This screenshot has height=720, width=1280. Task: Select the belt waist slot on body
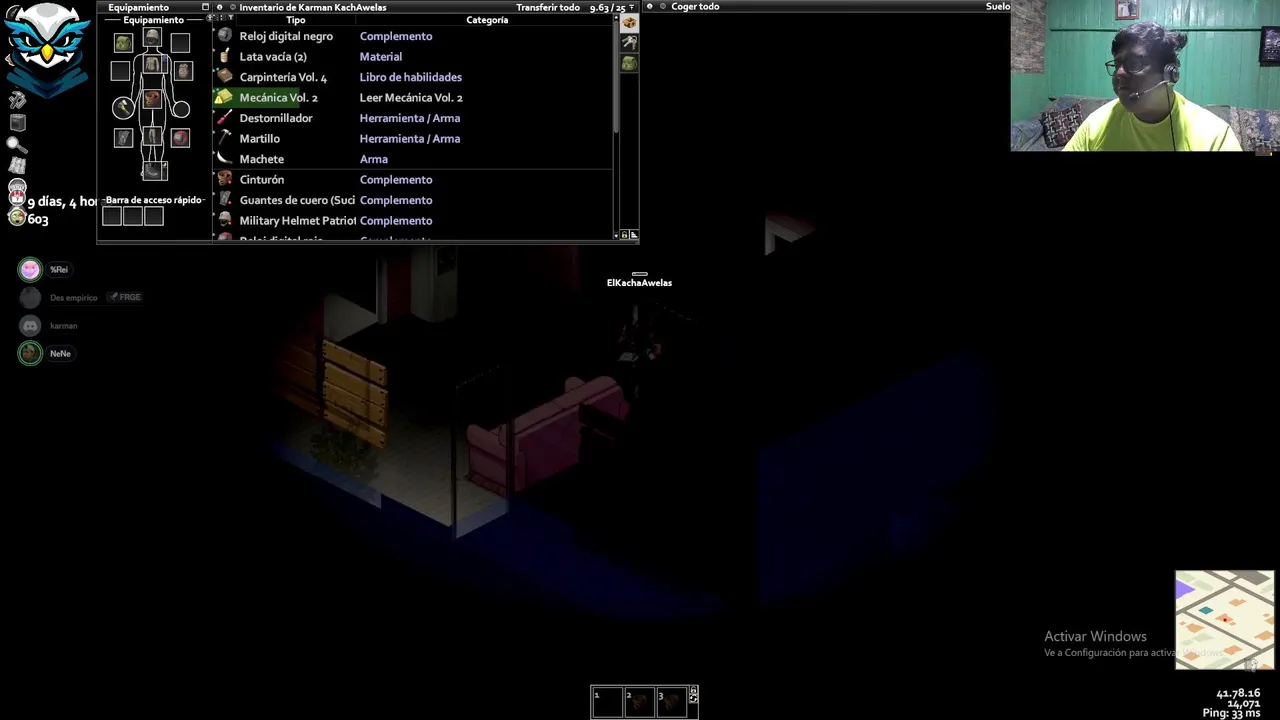point(152,98)
